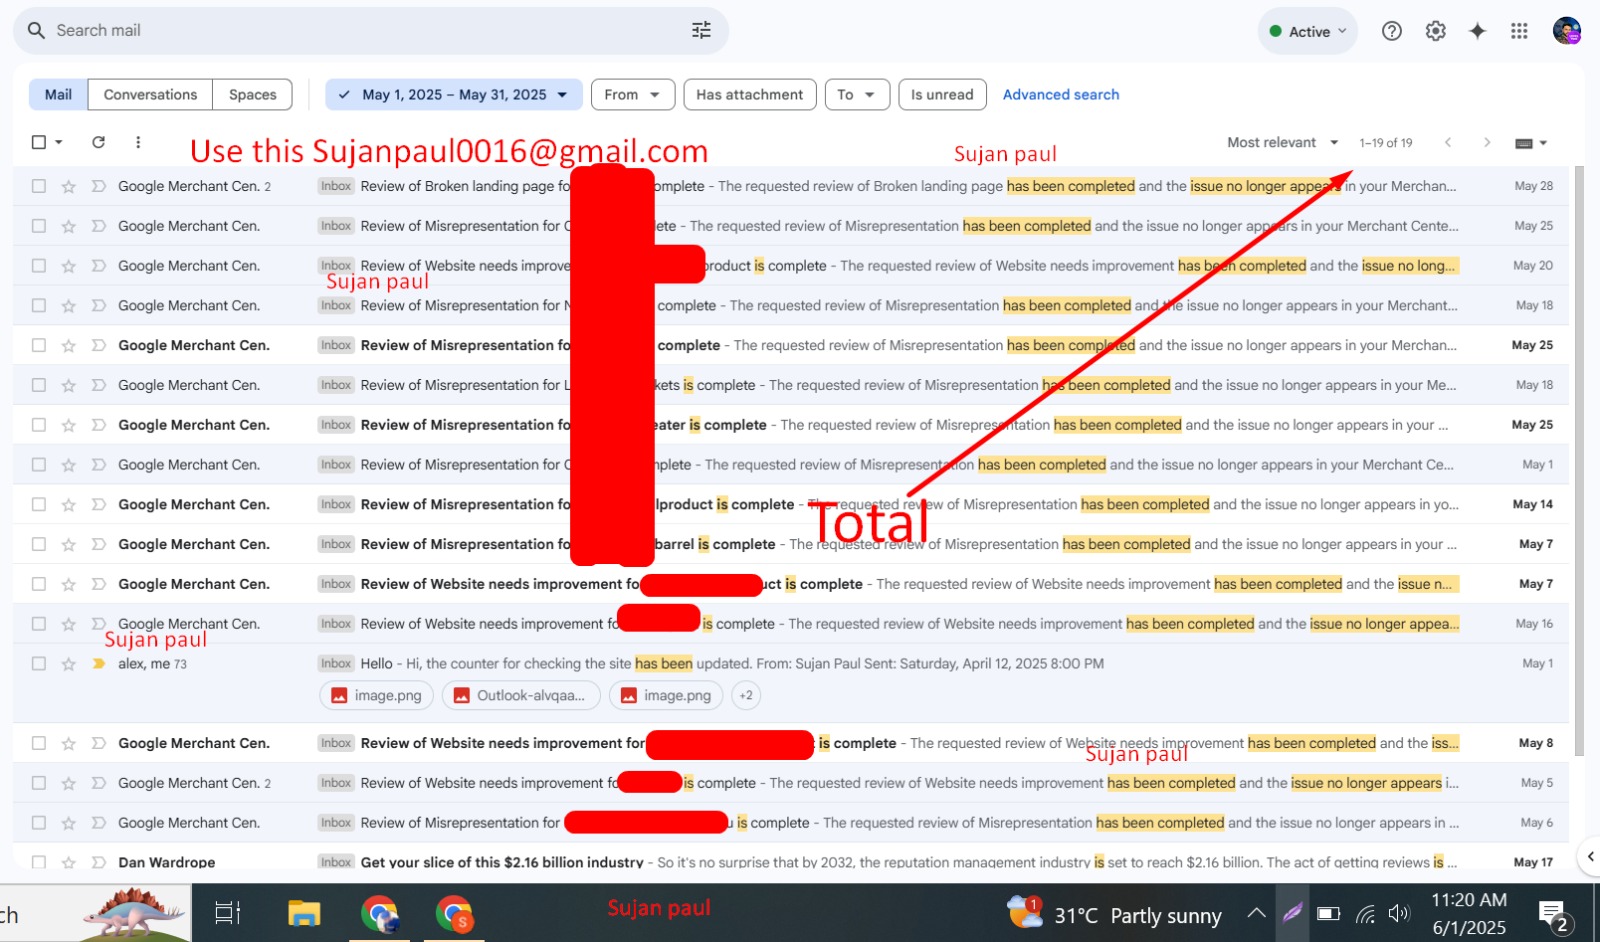Click into the Search mail field
The image size is (1600, 942).
pyautogui.click(x=370, y=31)
